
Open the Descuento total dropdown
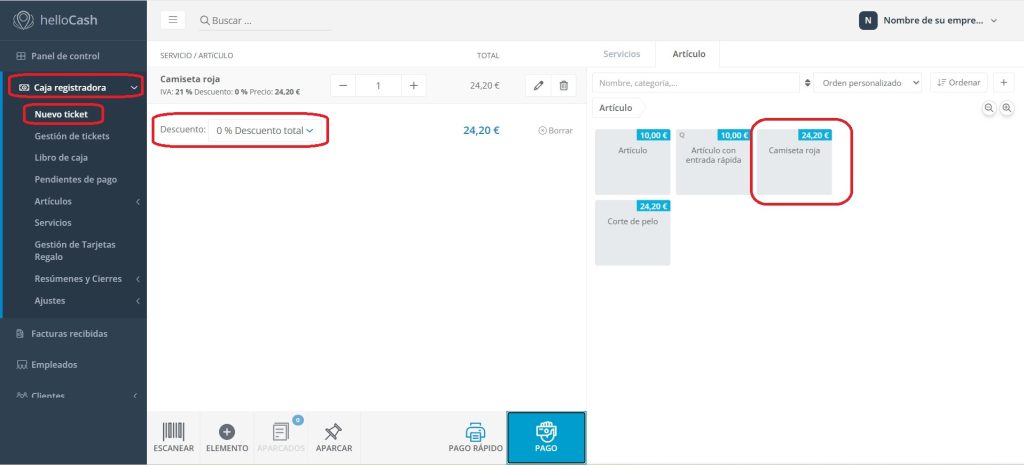[x=264, y=131]
